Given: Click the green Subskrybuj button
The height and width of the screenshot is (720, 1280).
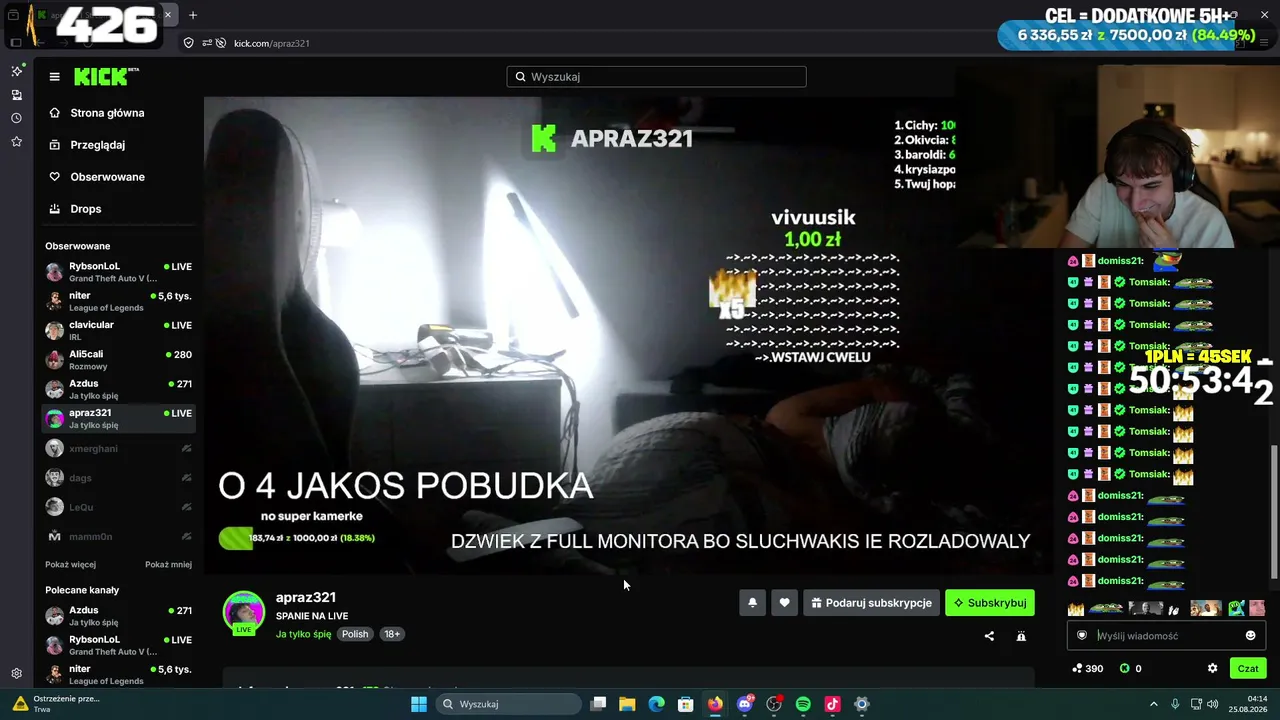Looking at the screenshot, I should click(990, 603).
